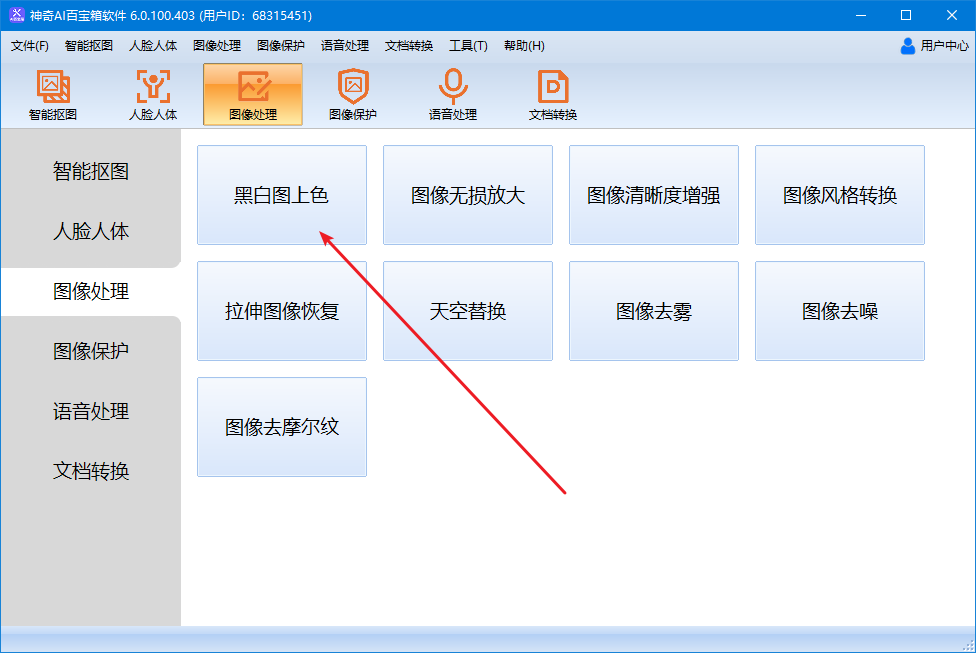Select the 语音处理 microphone toolbar icon
This screenshot has width=976, height=653.
tap(453, 95)
